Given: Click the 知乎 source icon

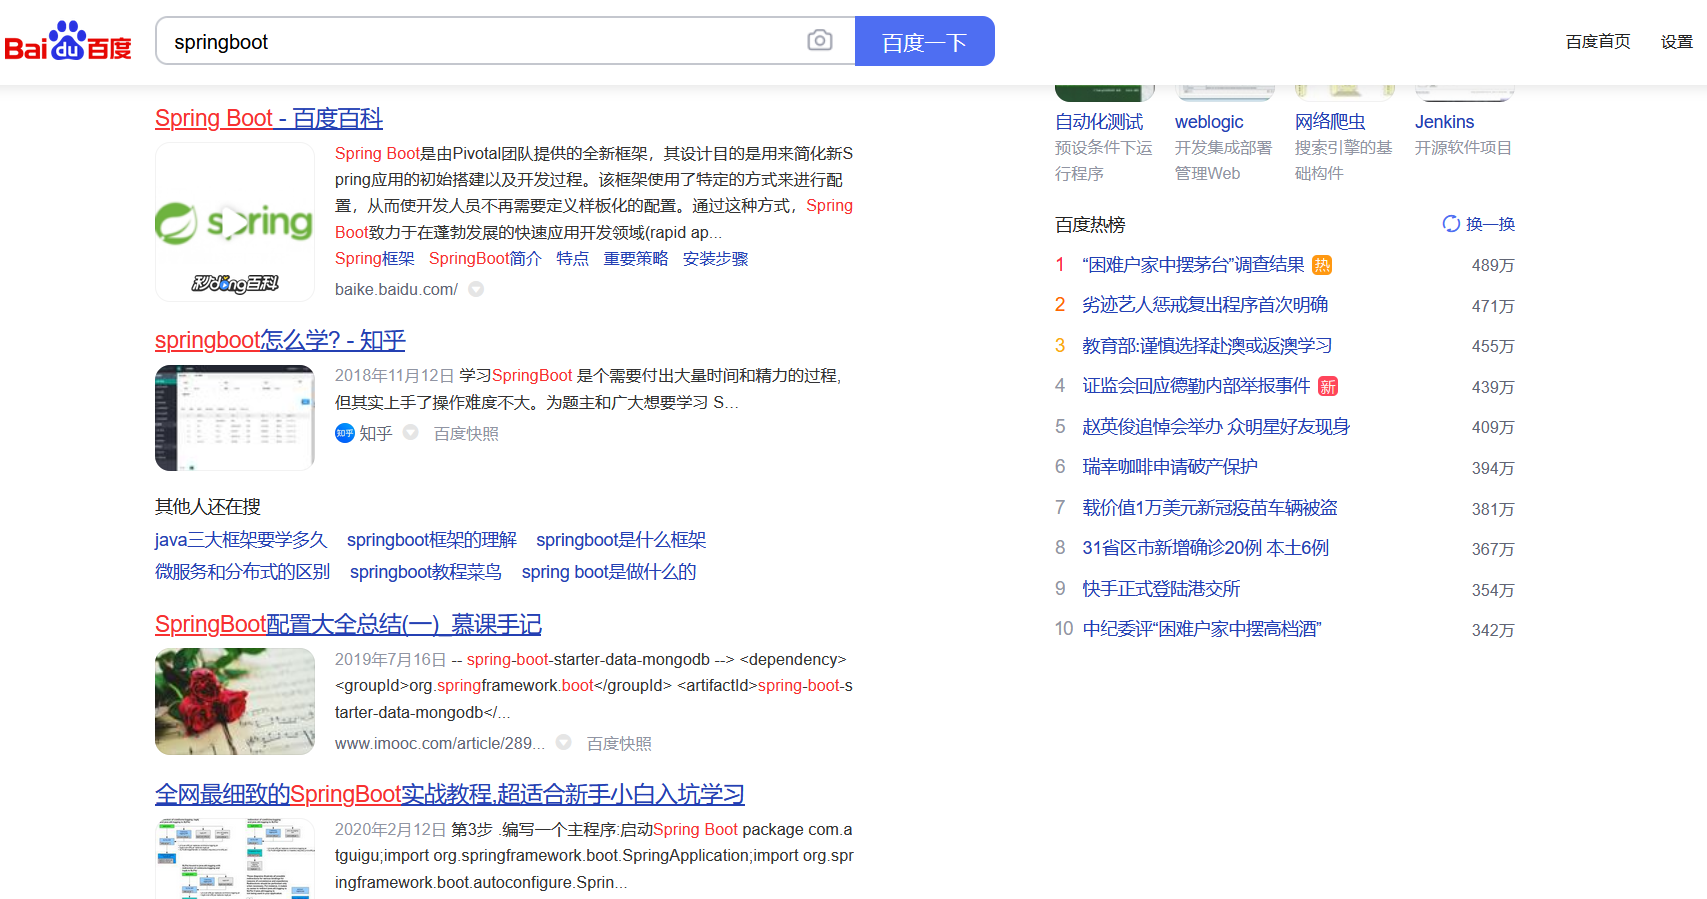Looking at the screenshot, I should (344, 433).
